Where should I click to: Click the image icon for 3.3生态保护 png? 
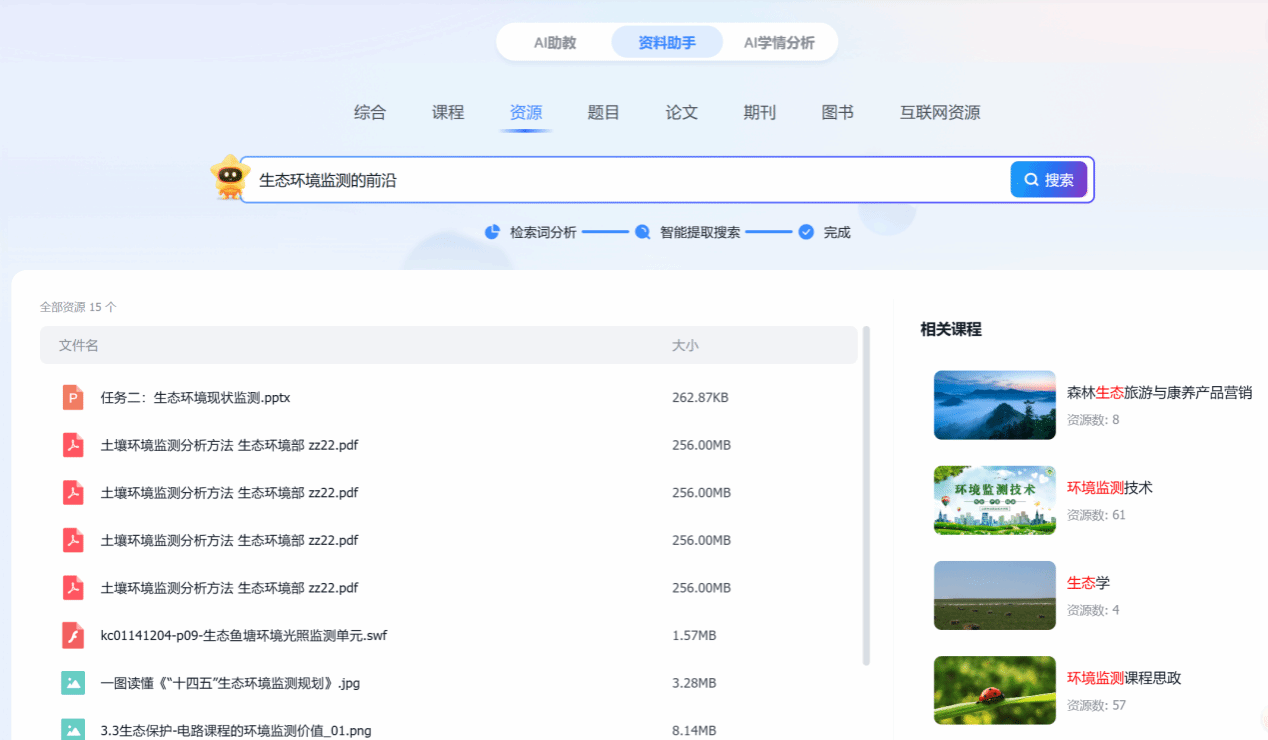73,730
